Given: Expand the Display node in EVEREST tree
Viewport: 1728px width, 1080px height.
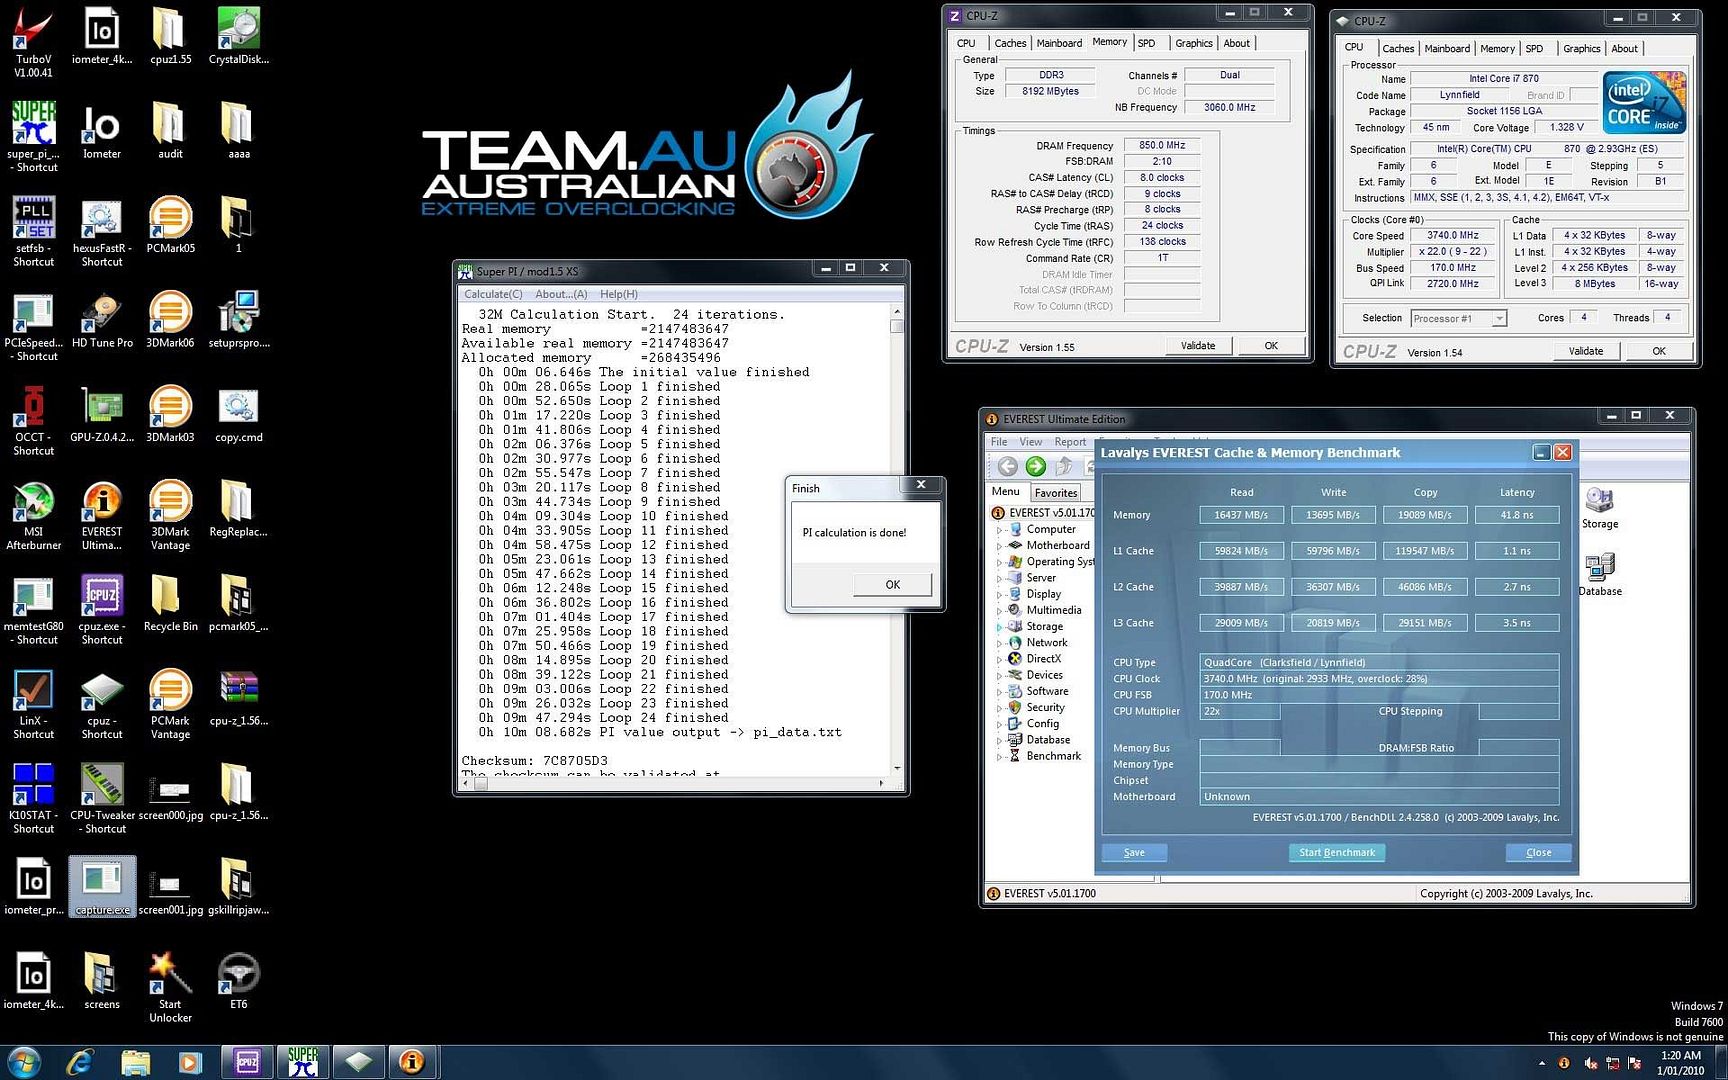Looking at the screenshot, I should (x=998, y=594).
